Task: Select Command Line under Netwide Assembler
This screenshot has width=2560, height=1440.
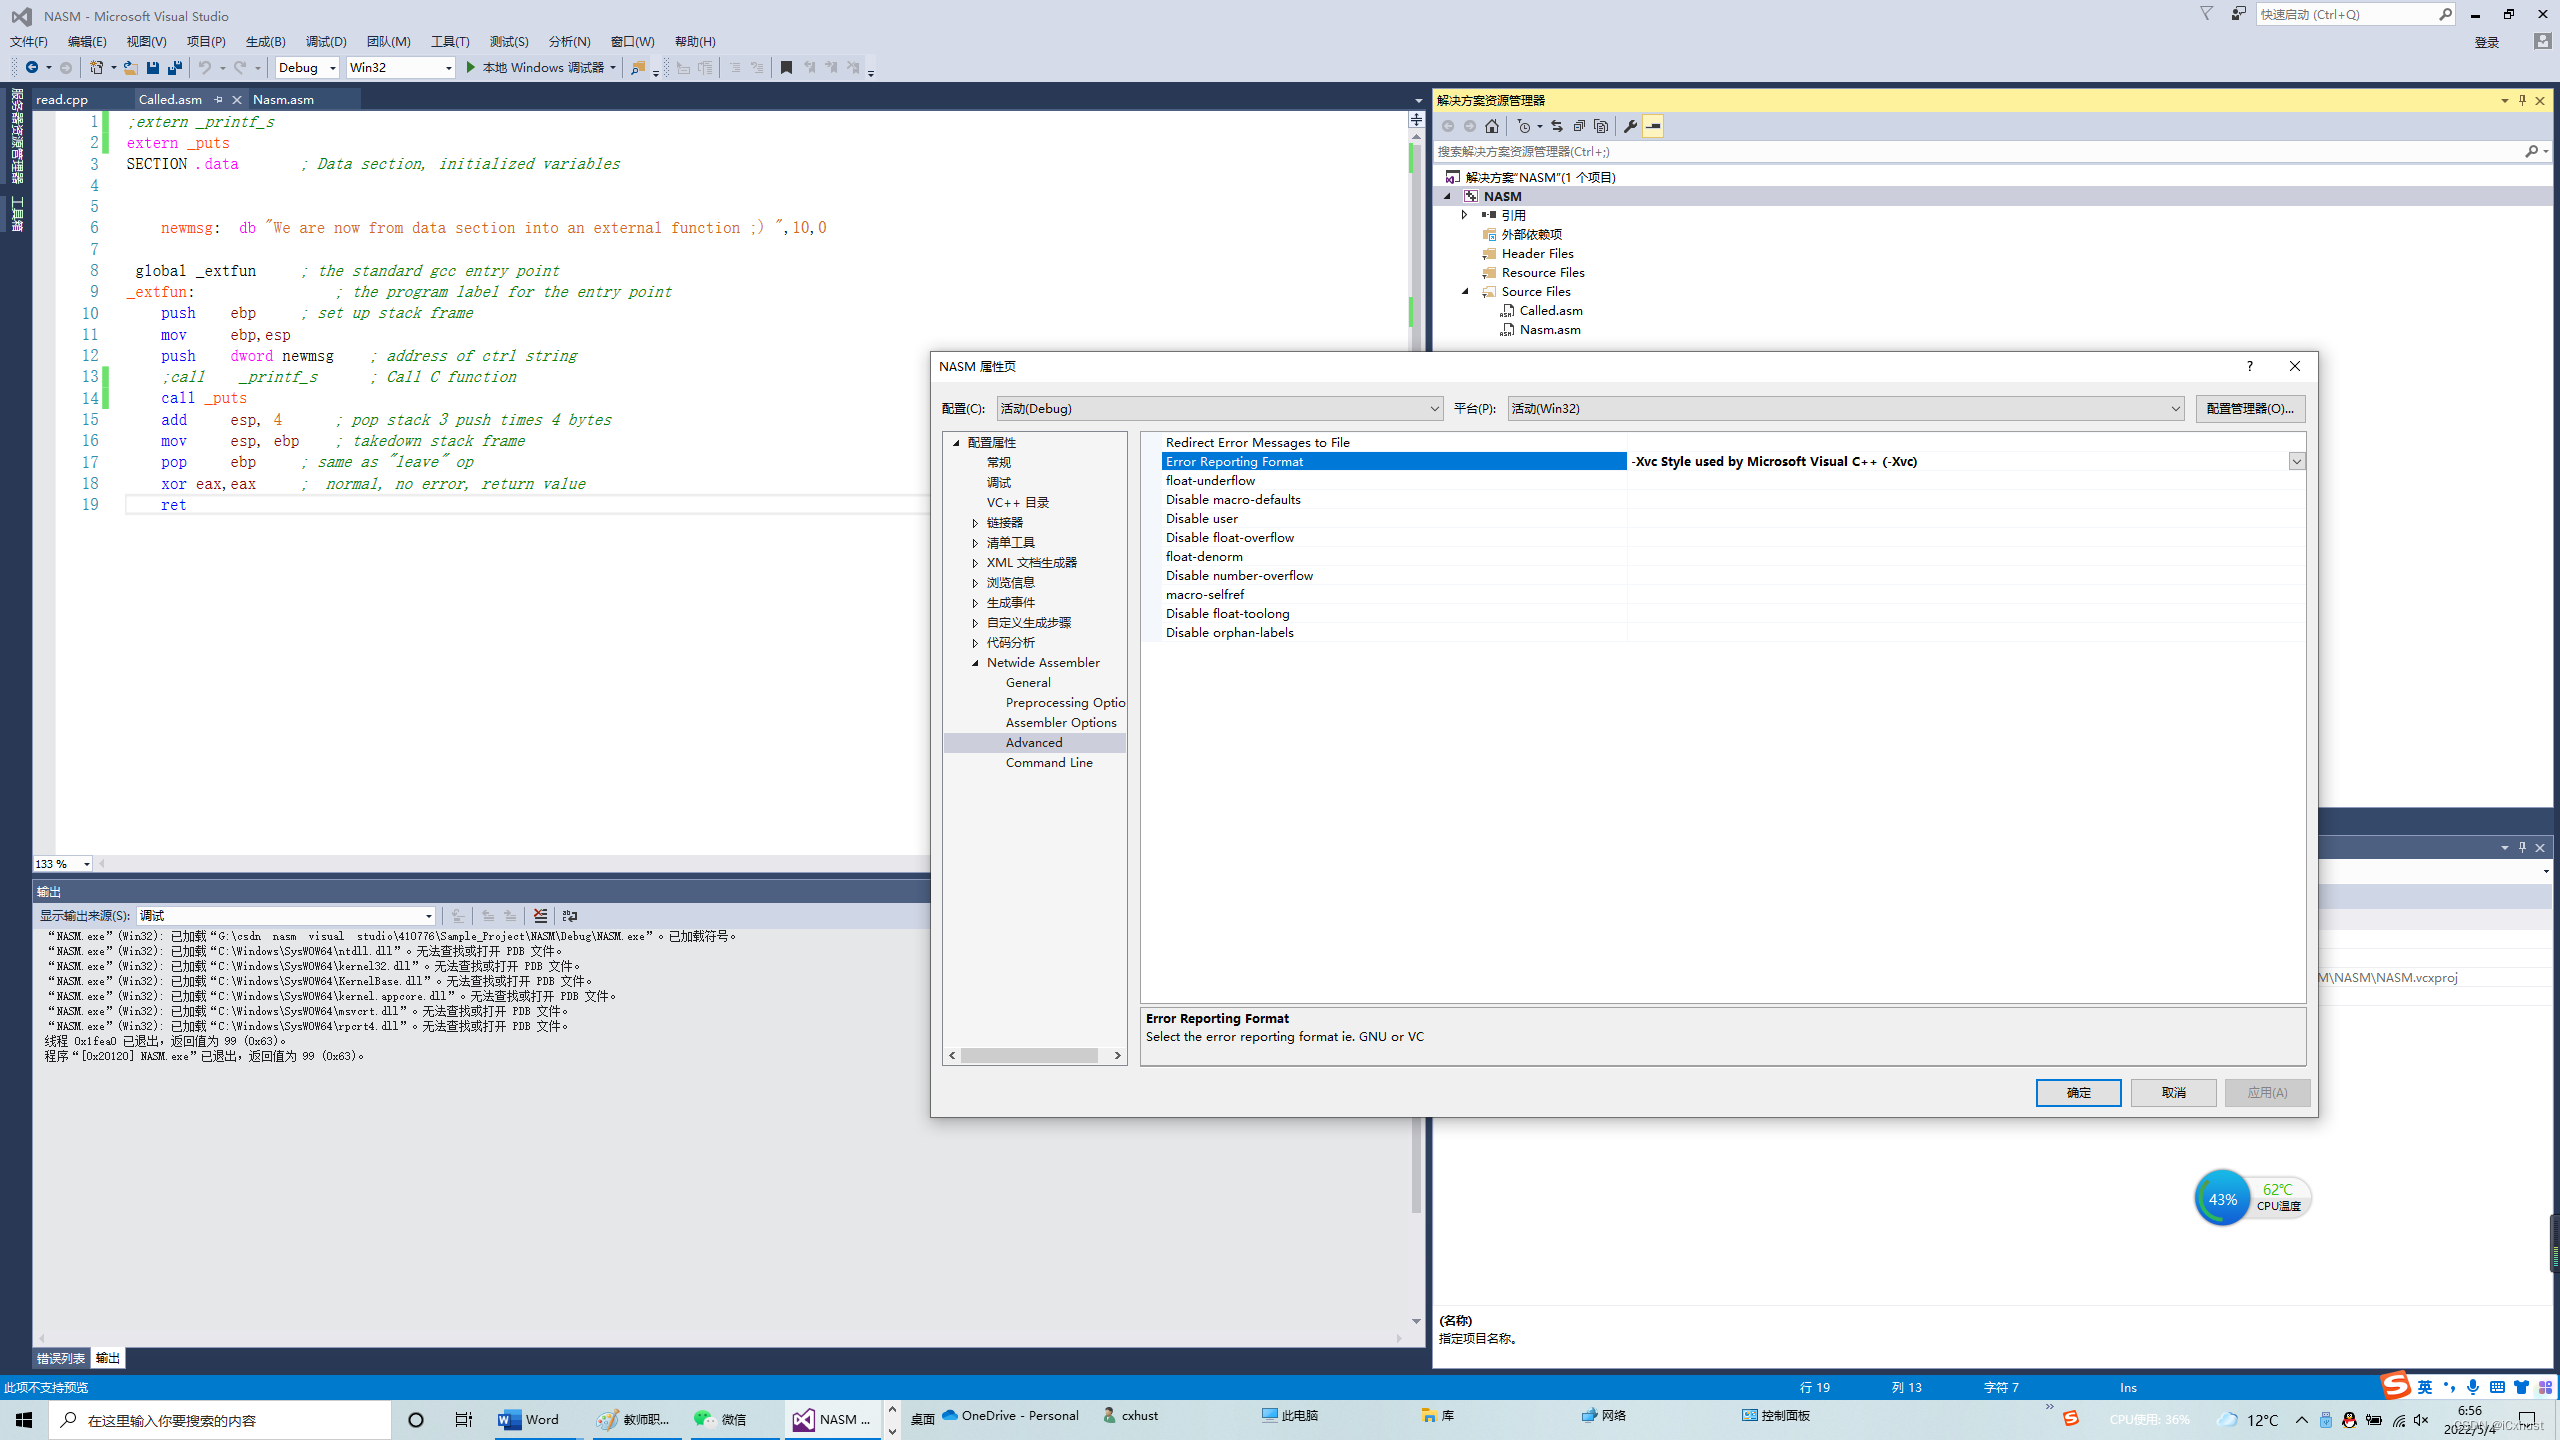Action: click(1049, 763)
